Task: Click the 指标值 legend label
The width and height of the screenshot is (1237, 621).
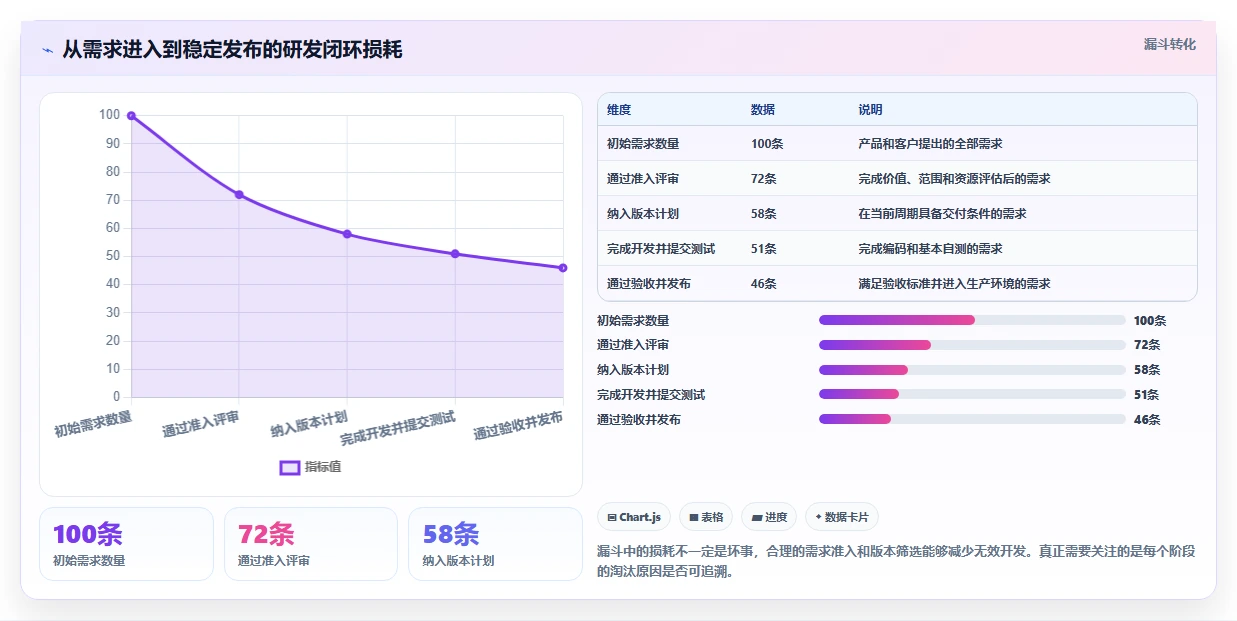Action: click(x=323, y=467)
